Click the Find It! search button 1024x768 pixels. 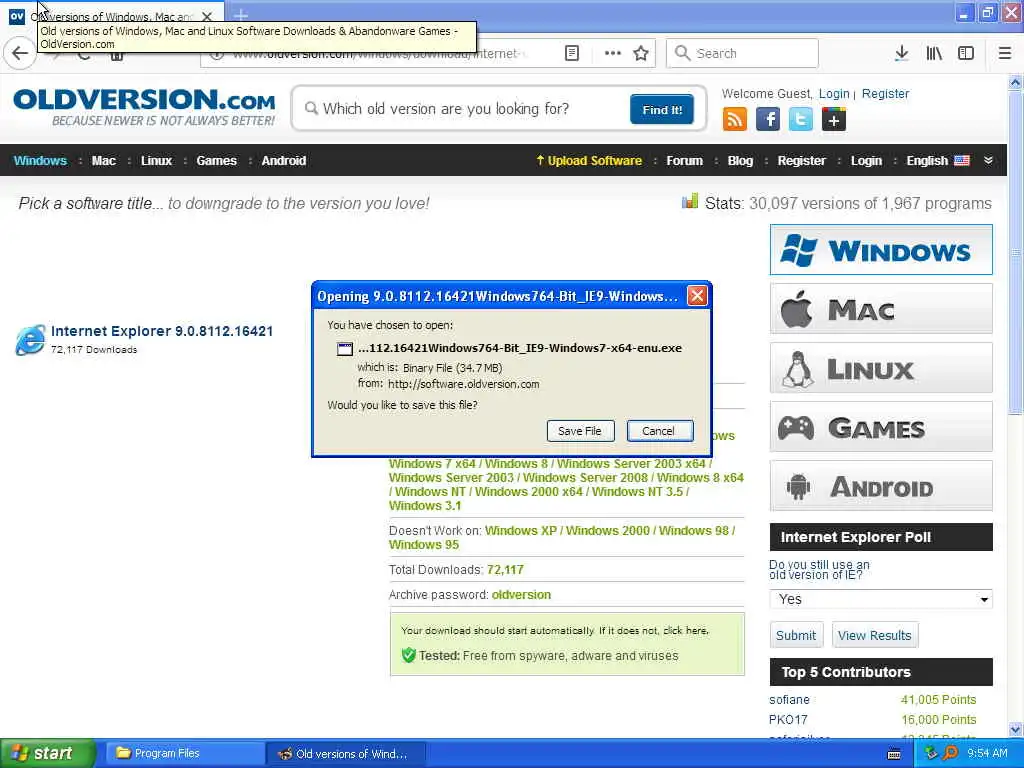[x=662, y=109]
